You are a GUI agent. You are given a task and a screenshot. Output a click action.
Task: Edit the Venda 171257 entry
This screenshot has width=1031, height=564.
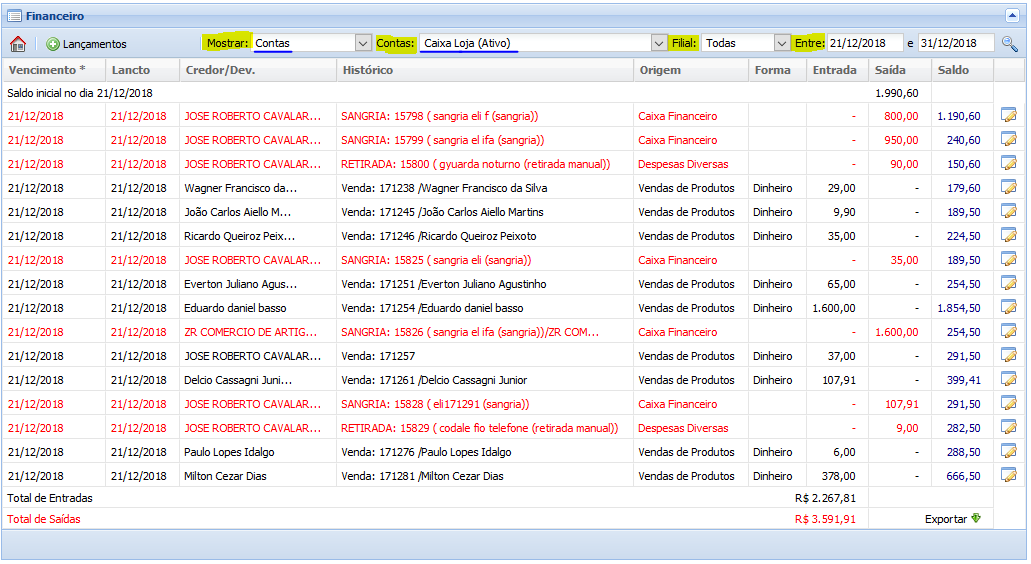pyautogui.click(x=1009, y=355)
